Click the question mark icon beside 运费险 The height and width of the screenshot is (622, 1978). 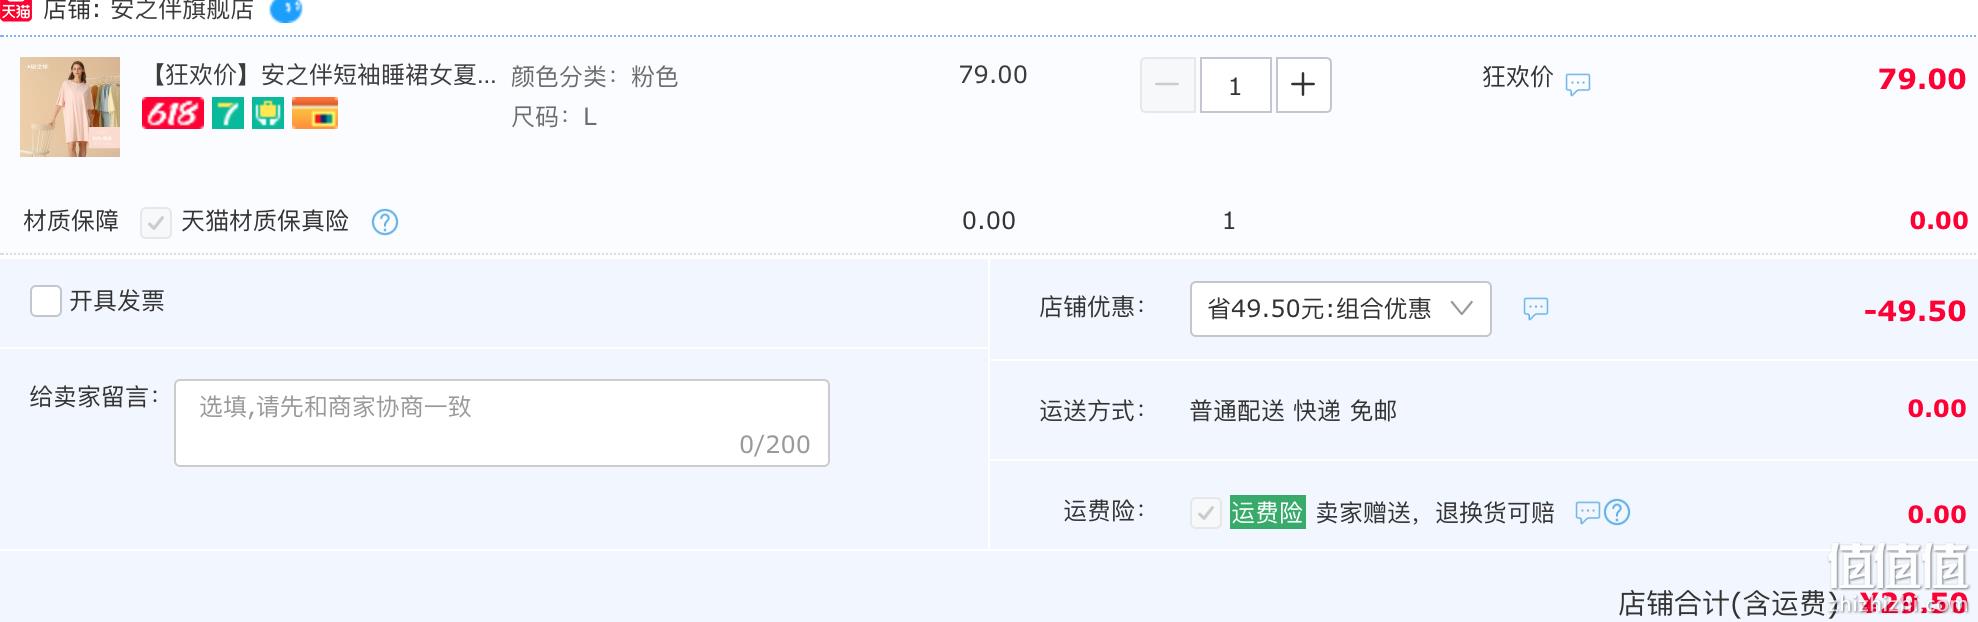coord(1618,512)
